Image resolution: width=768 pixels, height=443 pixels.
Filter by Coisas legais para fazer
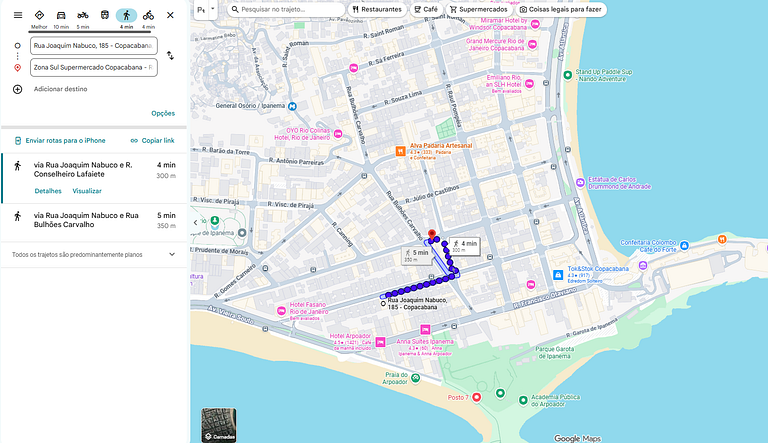coord(560,9)
